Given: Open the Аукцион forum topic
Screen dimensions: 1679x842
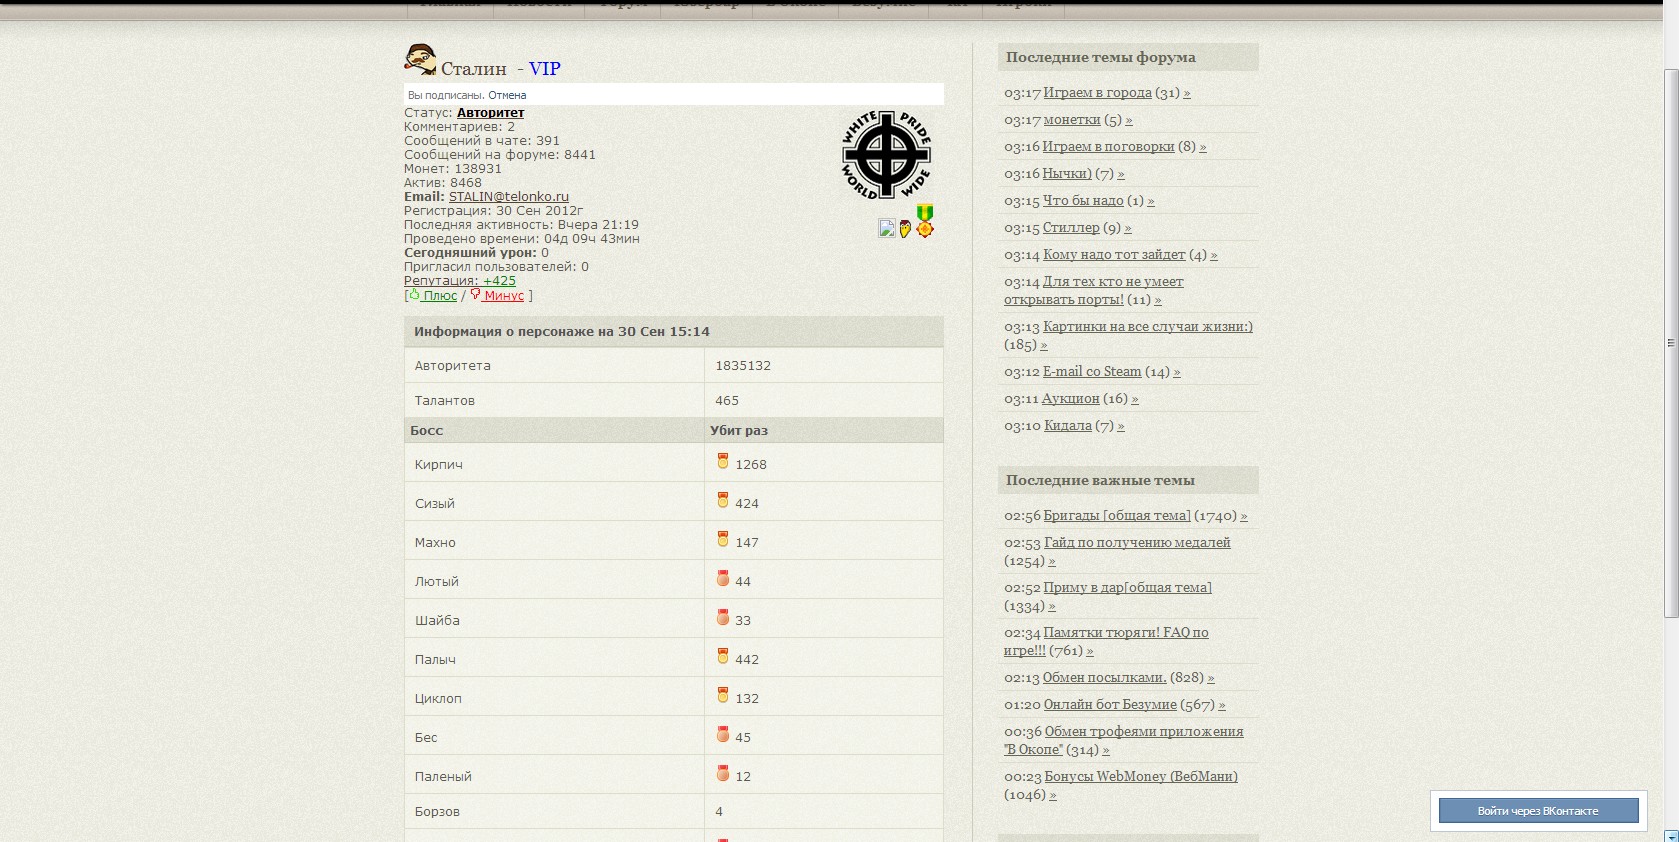Looking at the screenshot, I should tap(1070, 398).
